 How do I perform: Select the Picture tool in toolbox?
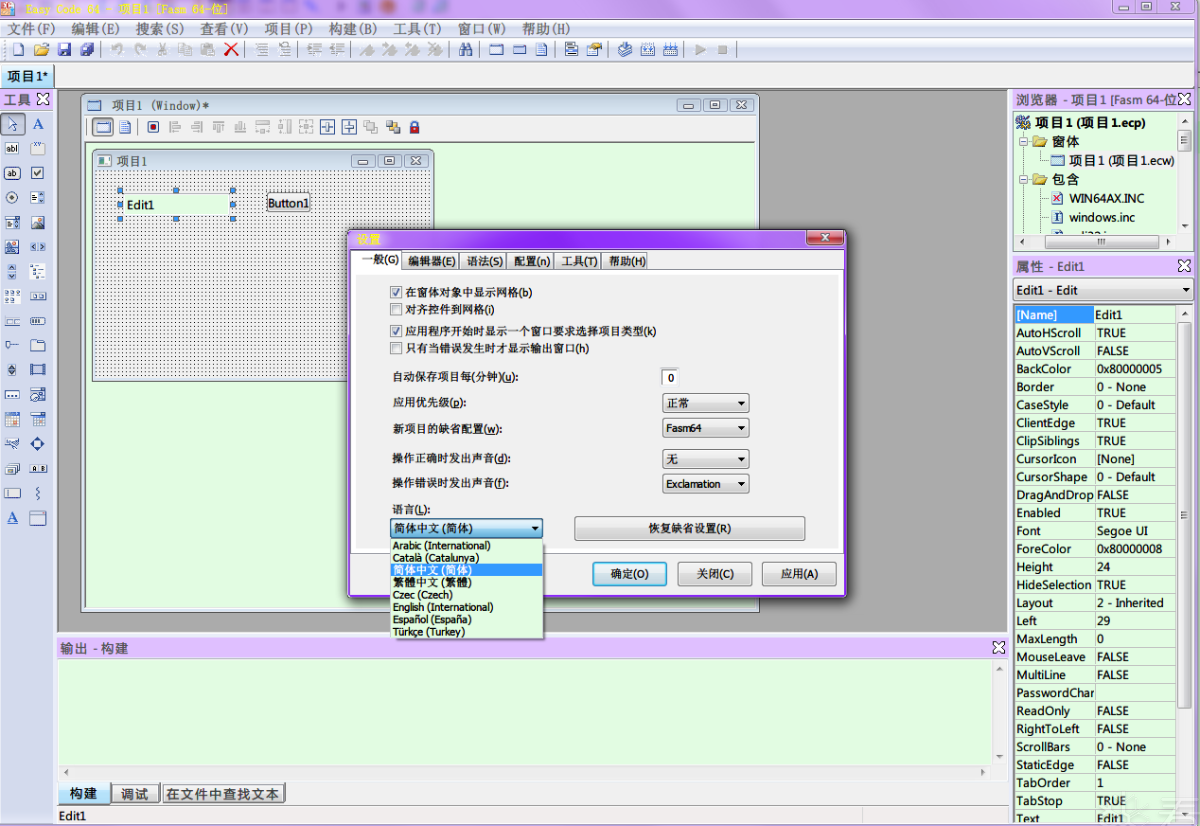click(x=38, y=223)
